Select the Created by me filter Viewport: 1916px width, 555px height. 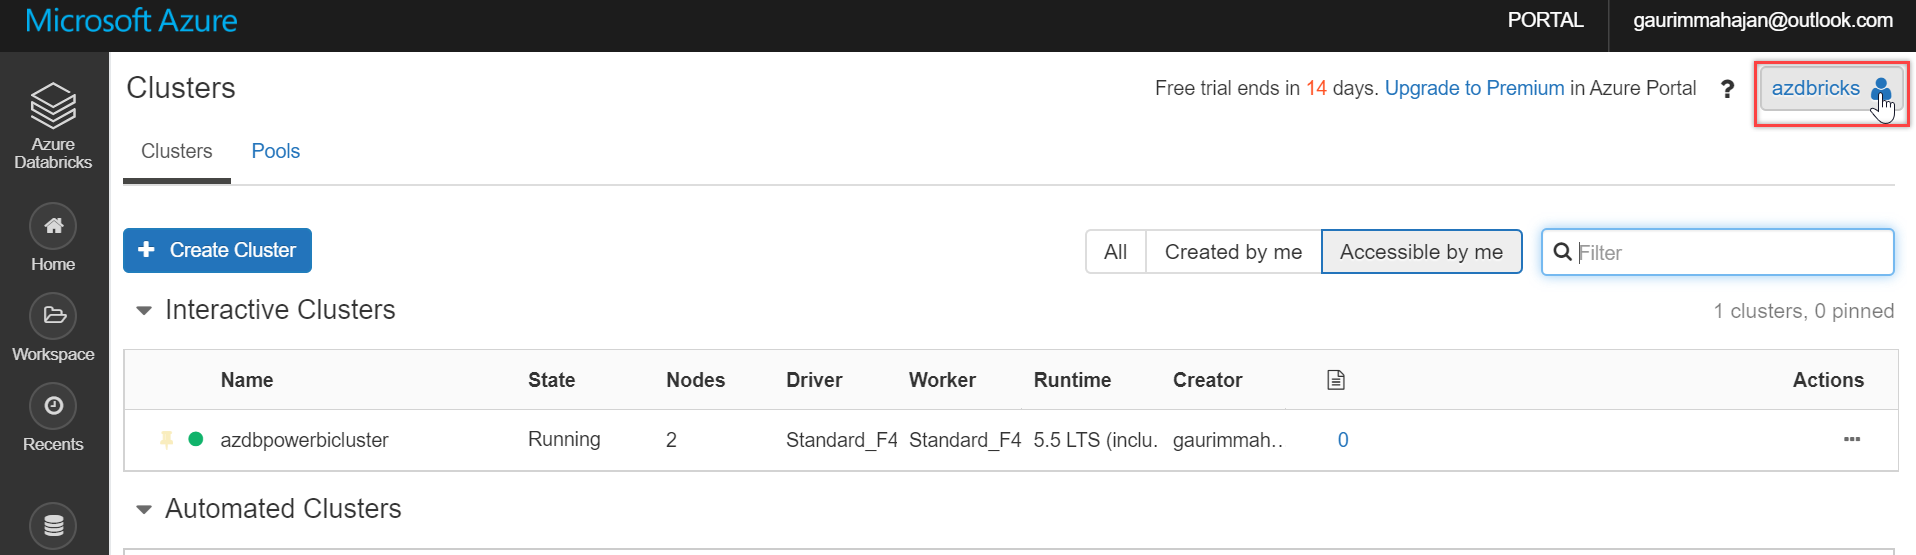(x=1233, y=252)
